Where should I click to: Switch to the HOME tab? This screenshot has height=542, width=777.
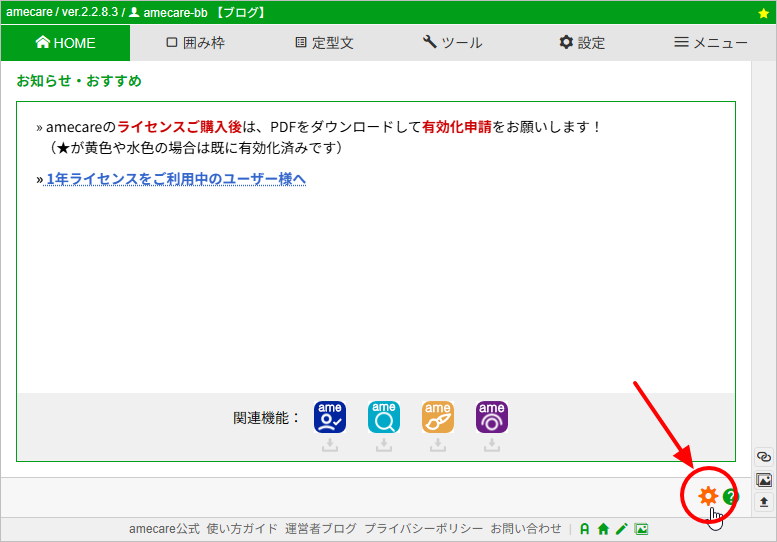[x=65, y=43]
